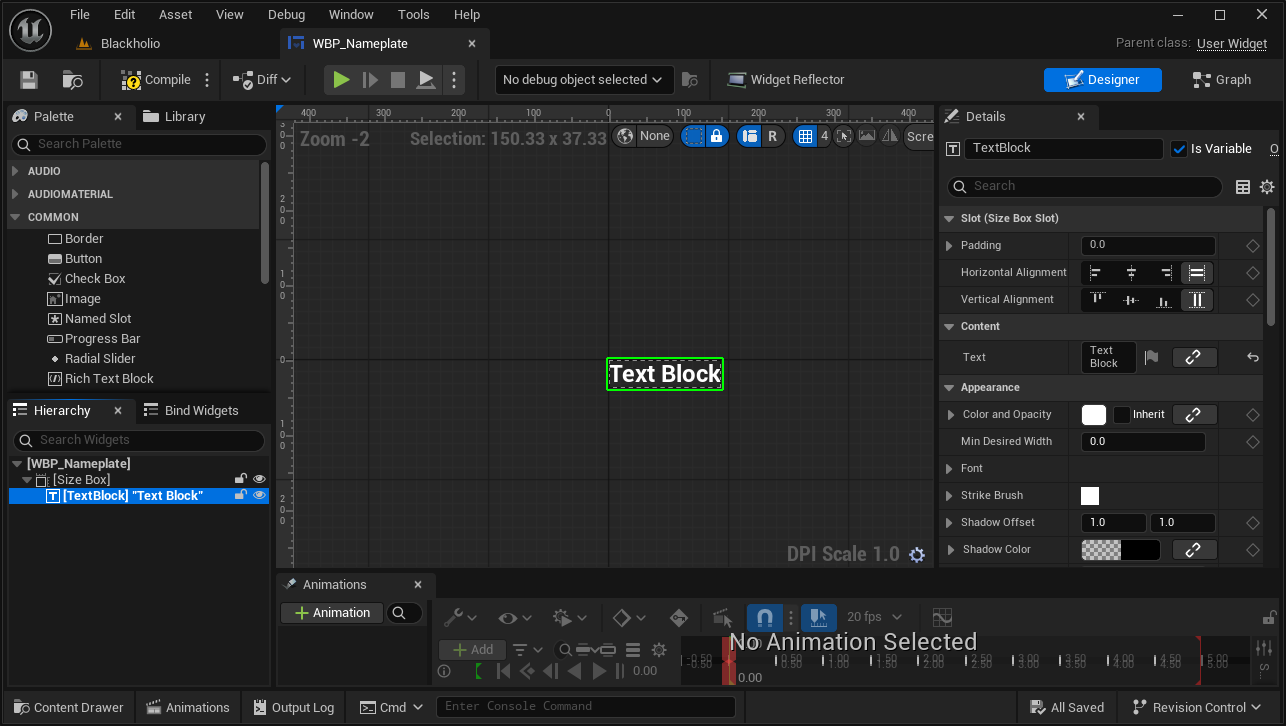
Task: Toggle the Is Variable checkbox
Action: pos(1179,149)
